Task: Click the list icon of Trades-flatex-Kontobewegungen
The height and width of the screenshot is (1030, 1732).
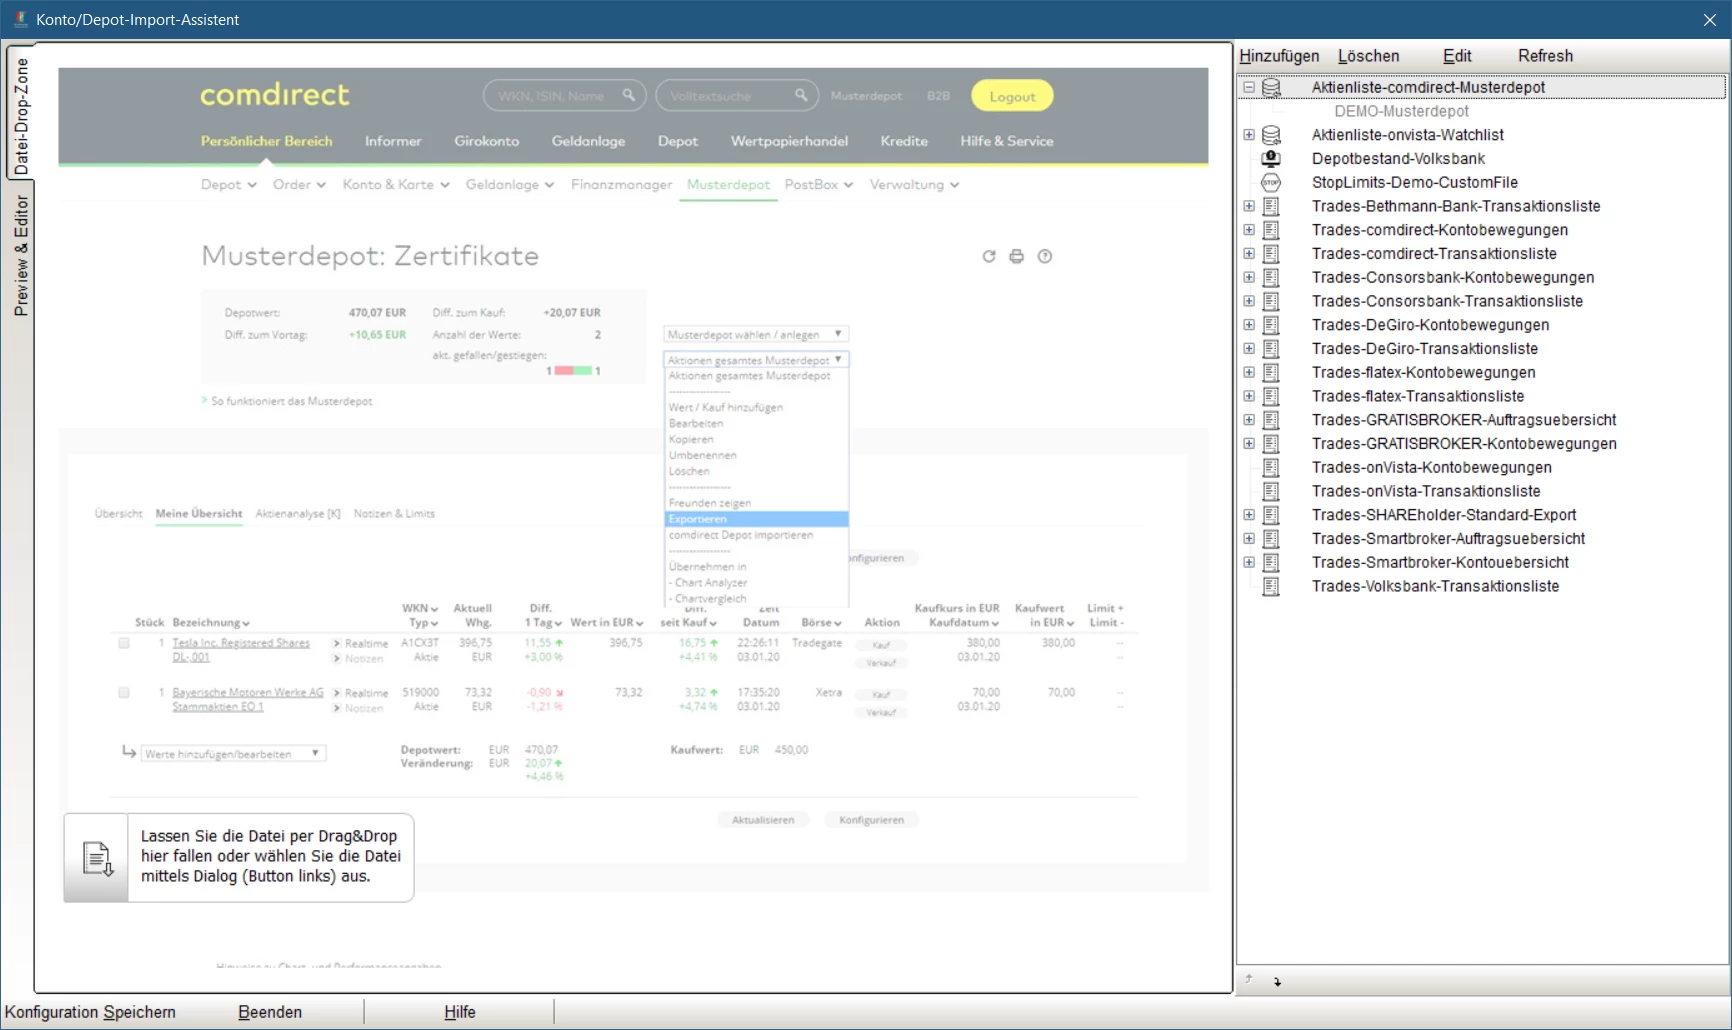Action: 1271,373
